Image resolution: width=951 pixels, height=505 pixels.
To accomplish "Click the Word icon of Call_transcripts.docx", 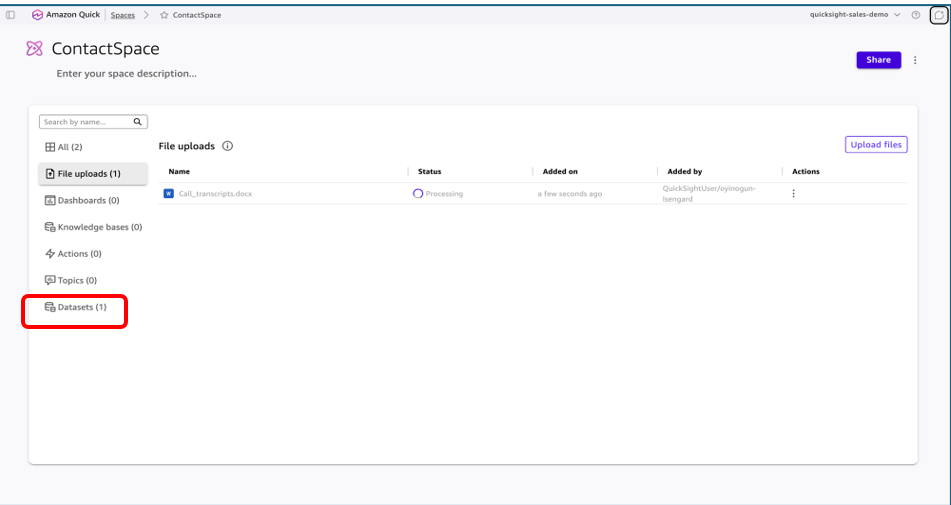I will click(x=169, y=193).
